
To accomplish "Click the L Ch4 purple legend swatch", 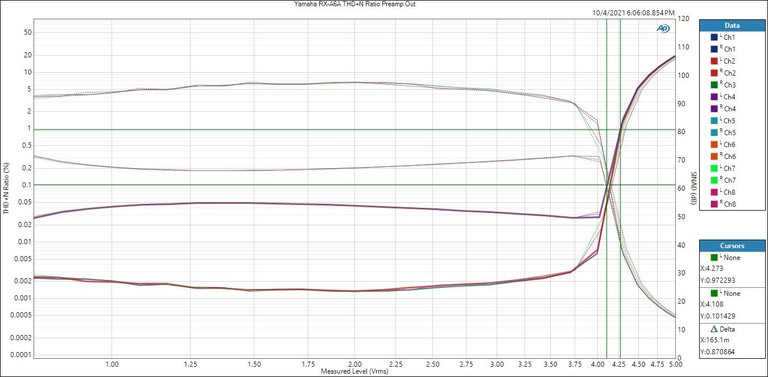I will click(x=714, y=97).
